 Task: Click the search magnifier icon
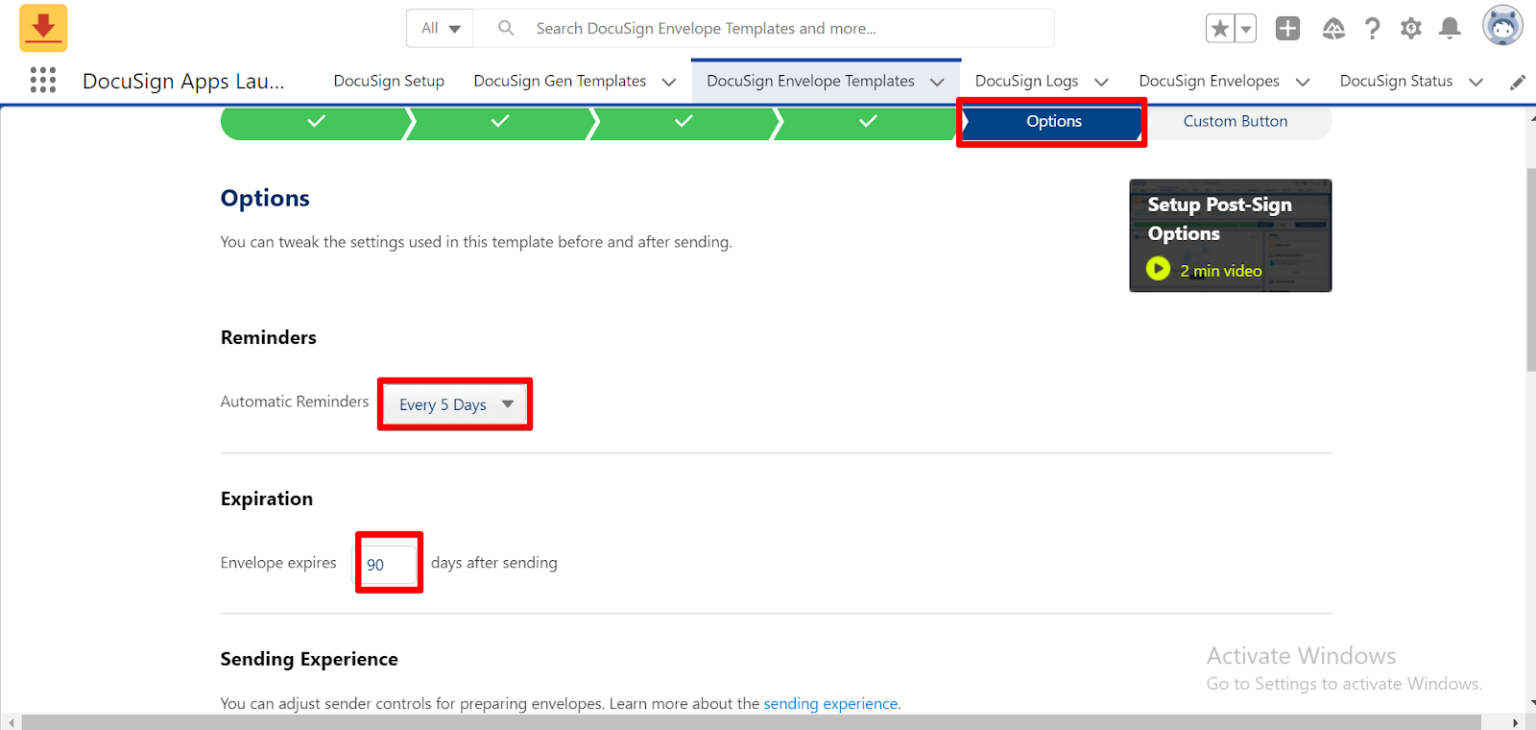506,28
